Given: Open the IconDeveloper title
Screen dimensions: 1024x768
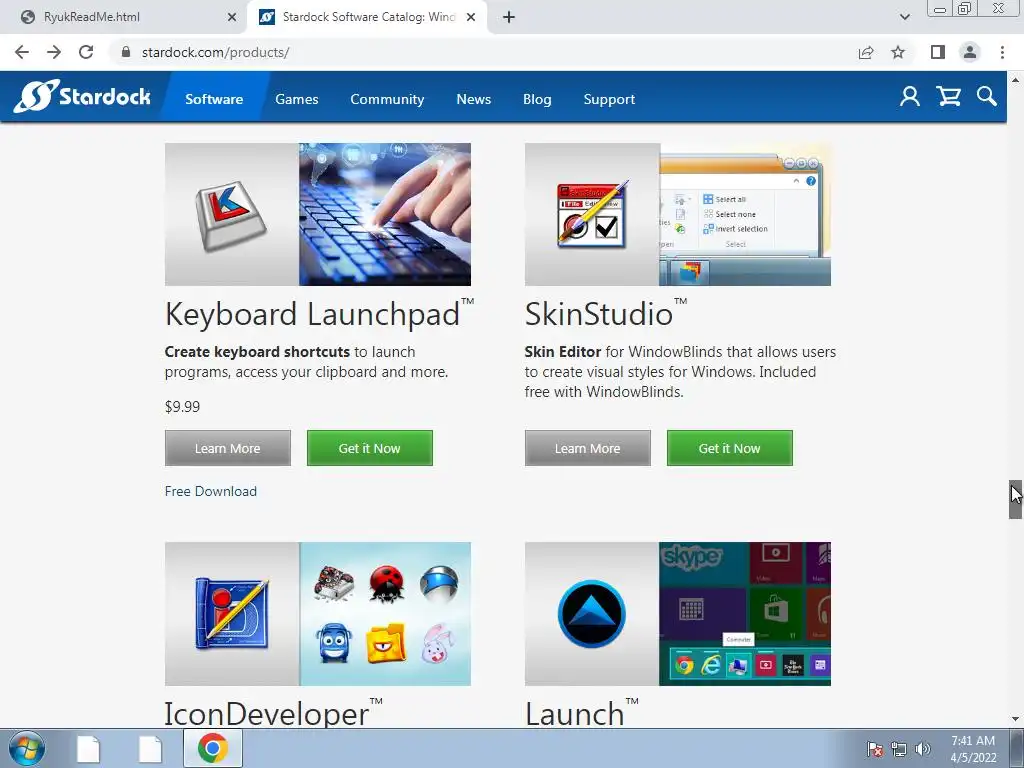Looking at the screenshot, I should click(x=273, y=712).
